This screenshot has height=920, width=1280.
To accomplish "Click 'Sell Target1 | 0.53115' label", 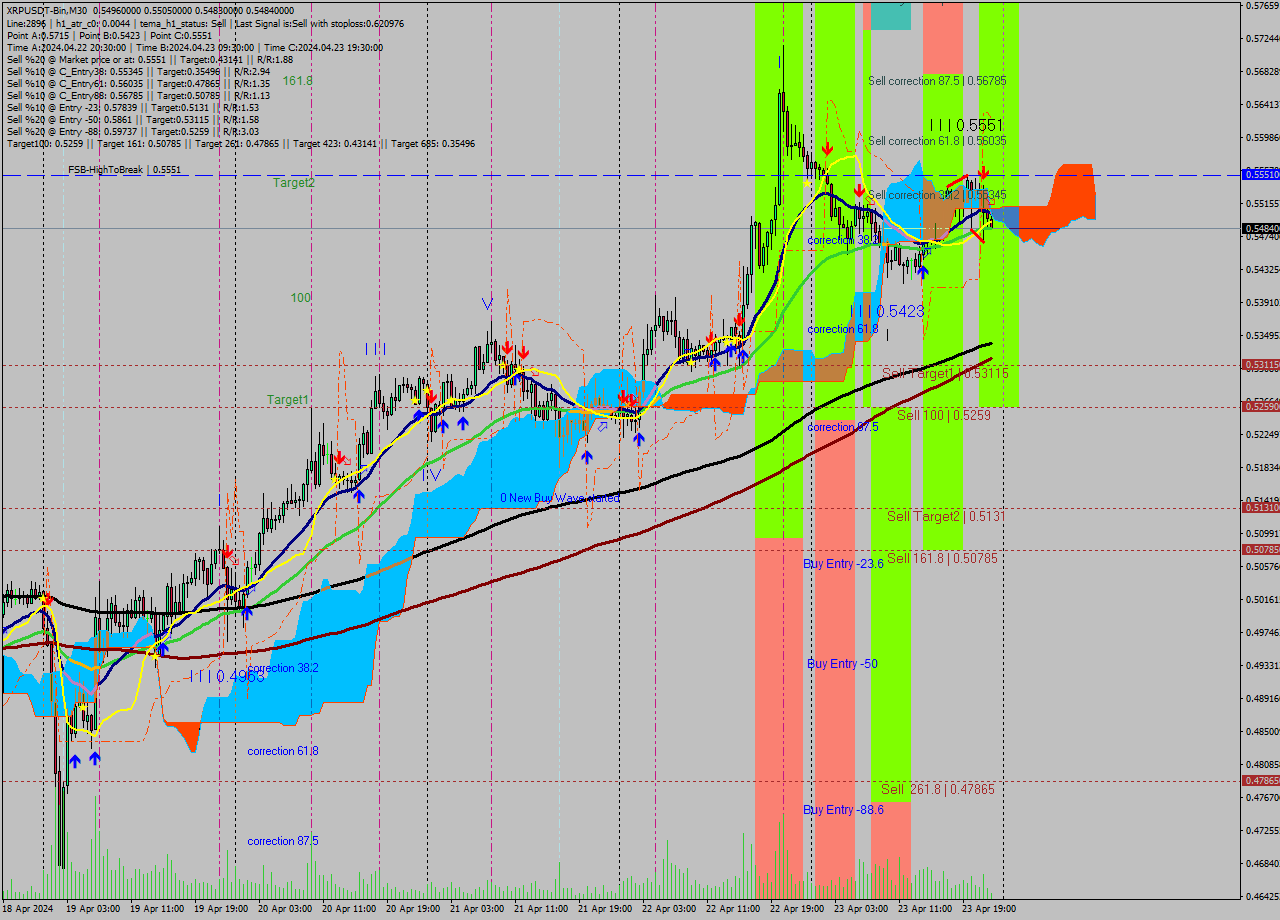I will 944,374.
